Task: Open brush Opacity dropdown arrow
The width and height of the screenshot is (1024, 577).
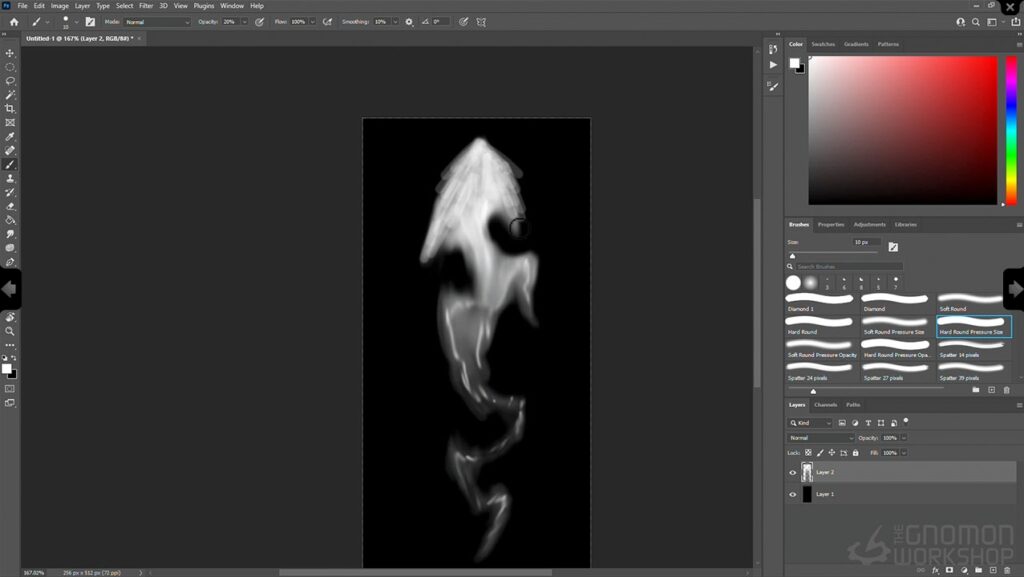Action: (244, 22)
